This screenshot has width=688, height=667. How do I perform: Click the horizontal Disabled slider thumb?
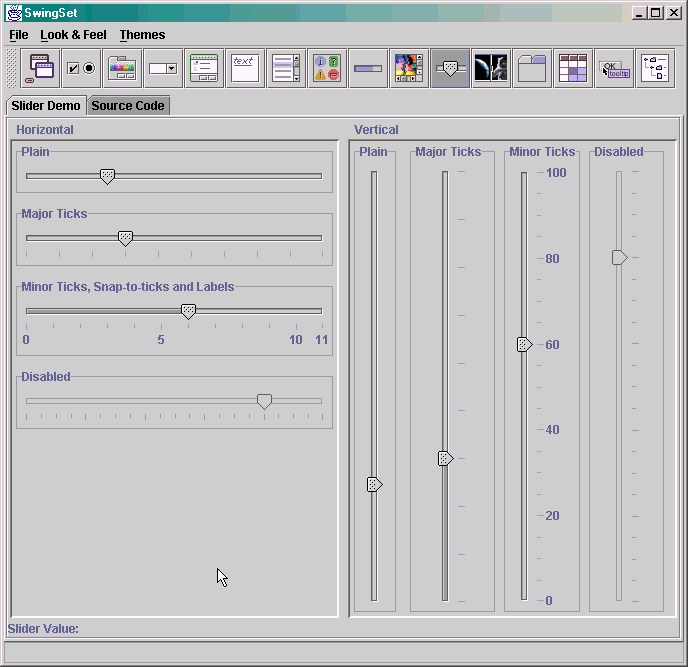(x=264, y=401)
